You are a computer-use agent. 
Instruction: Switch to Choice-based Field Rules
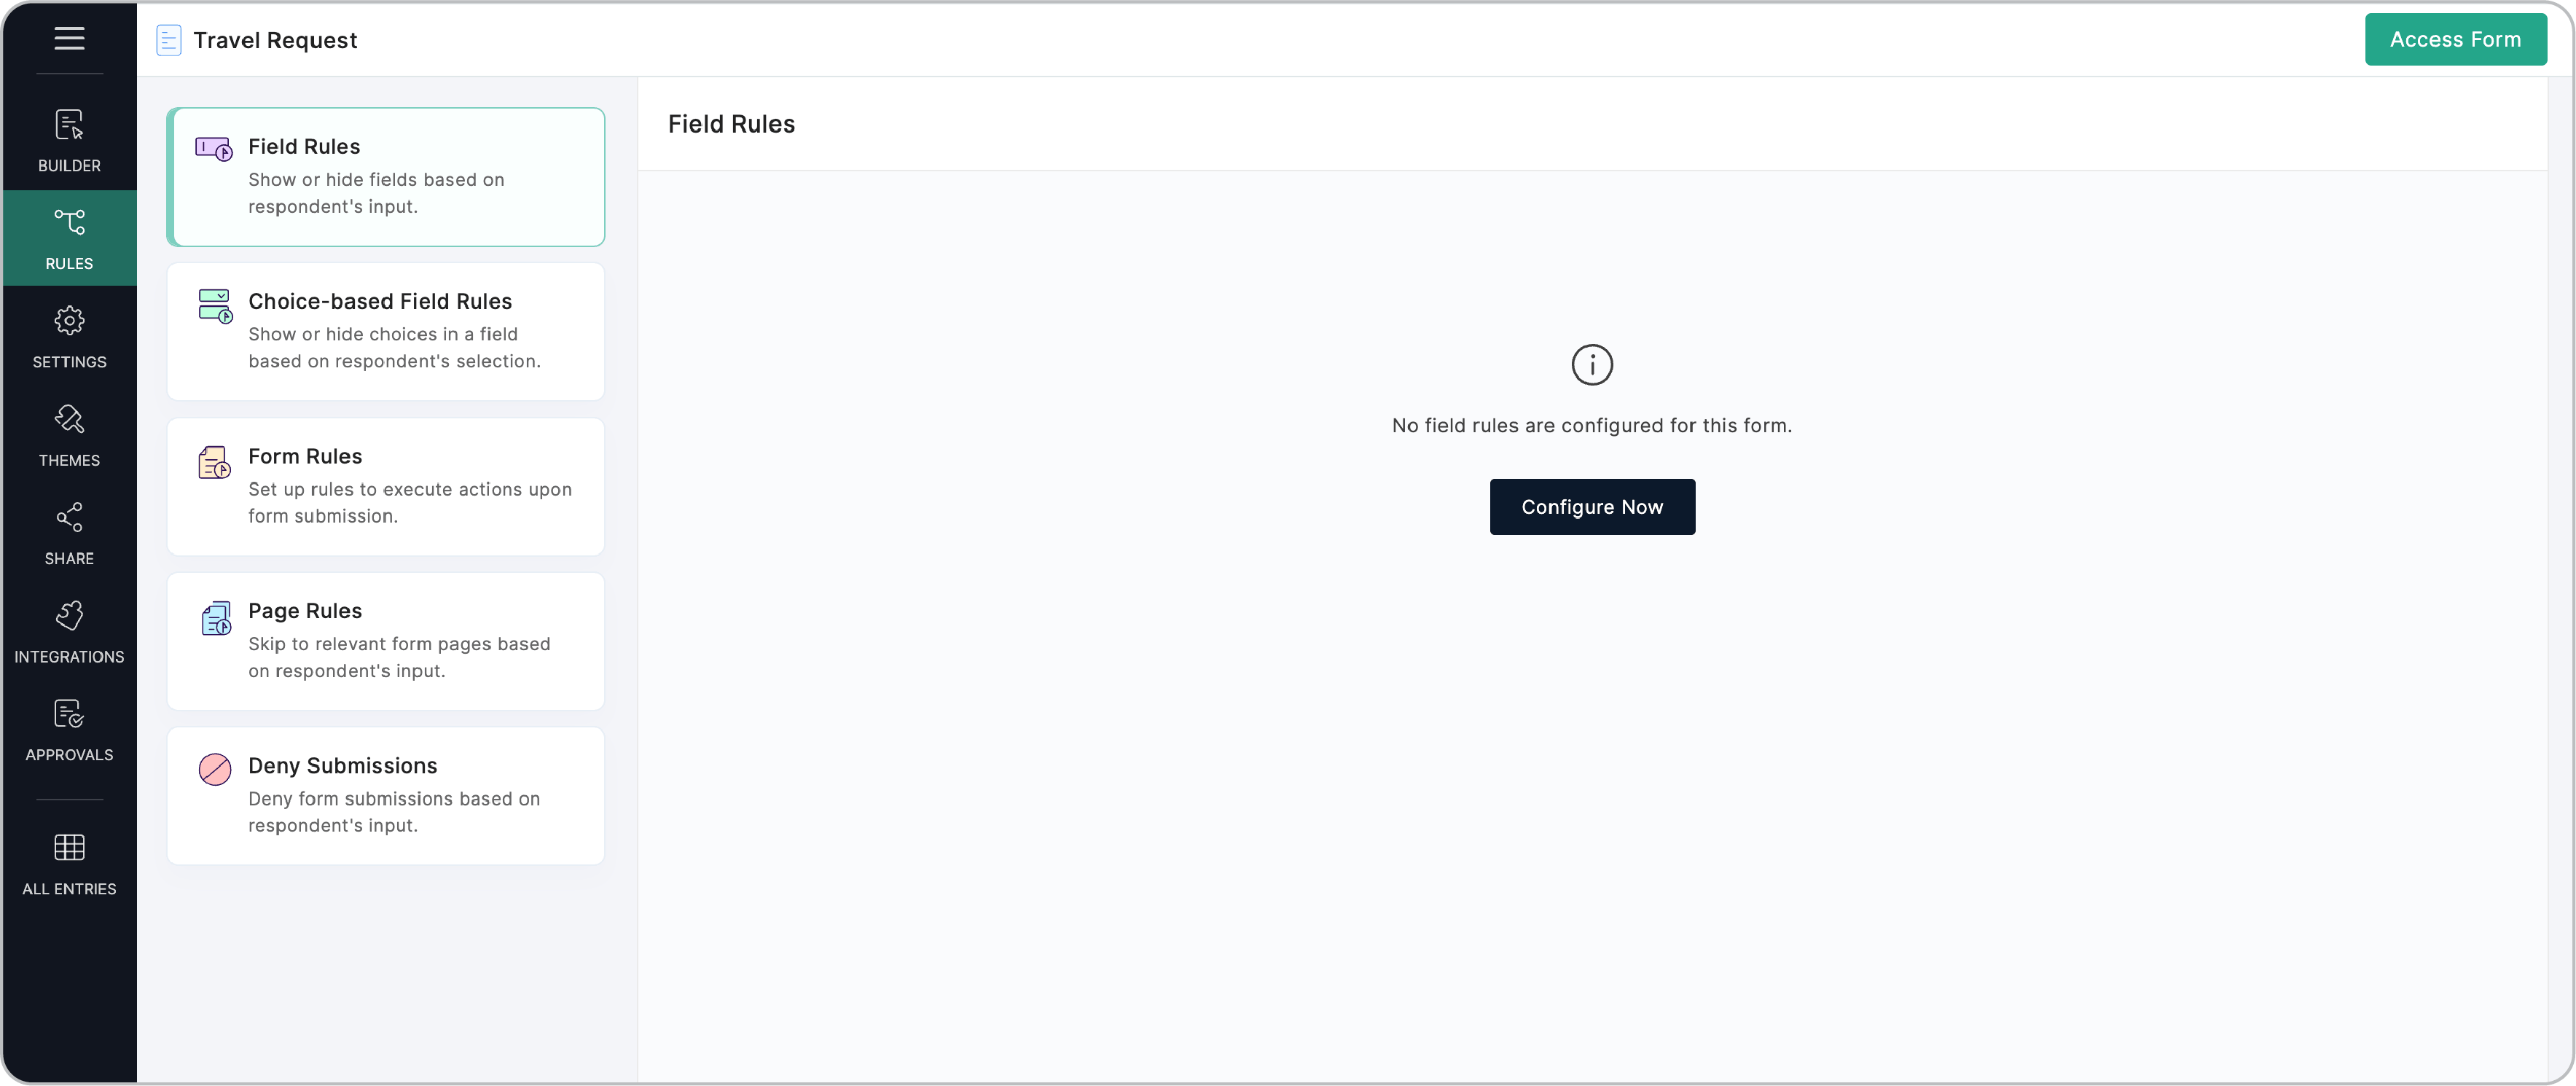tap(386, 331)
